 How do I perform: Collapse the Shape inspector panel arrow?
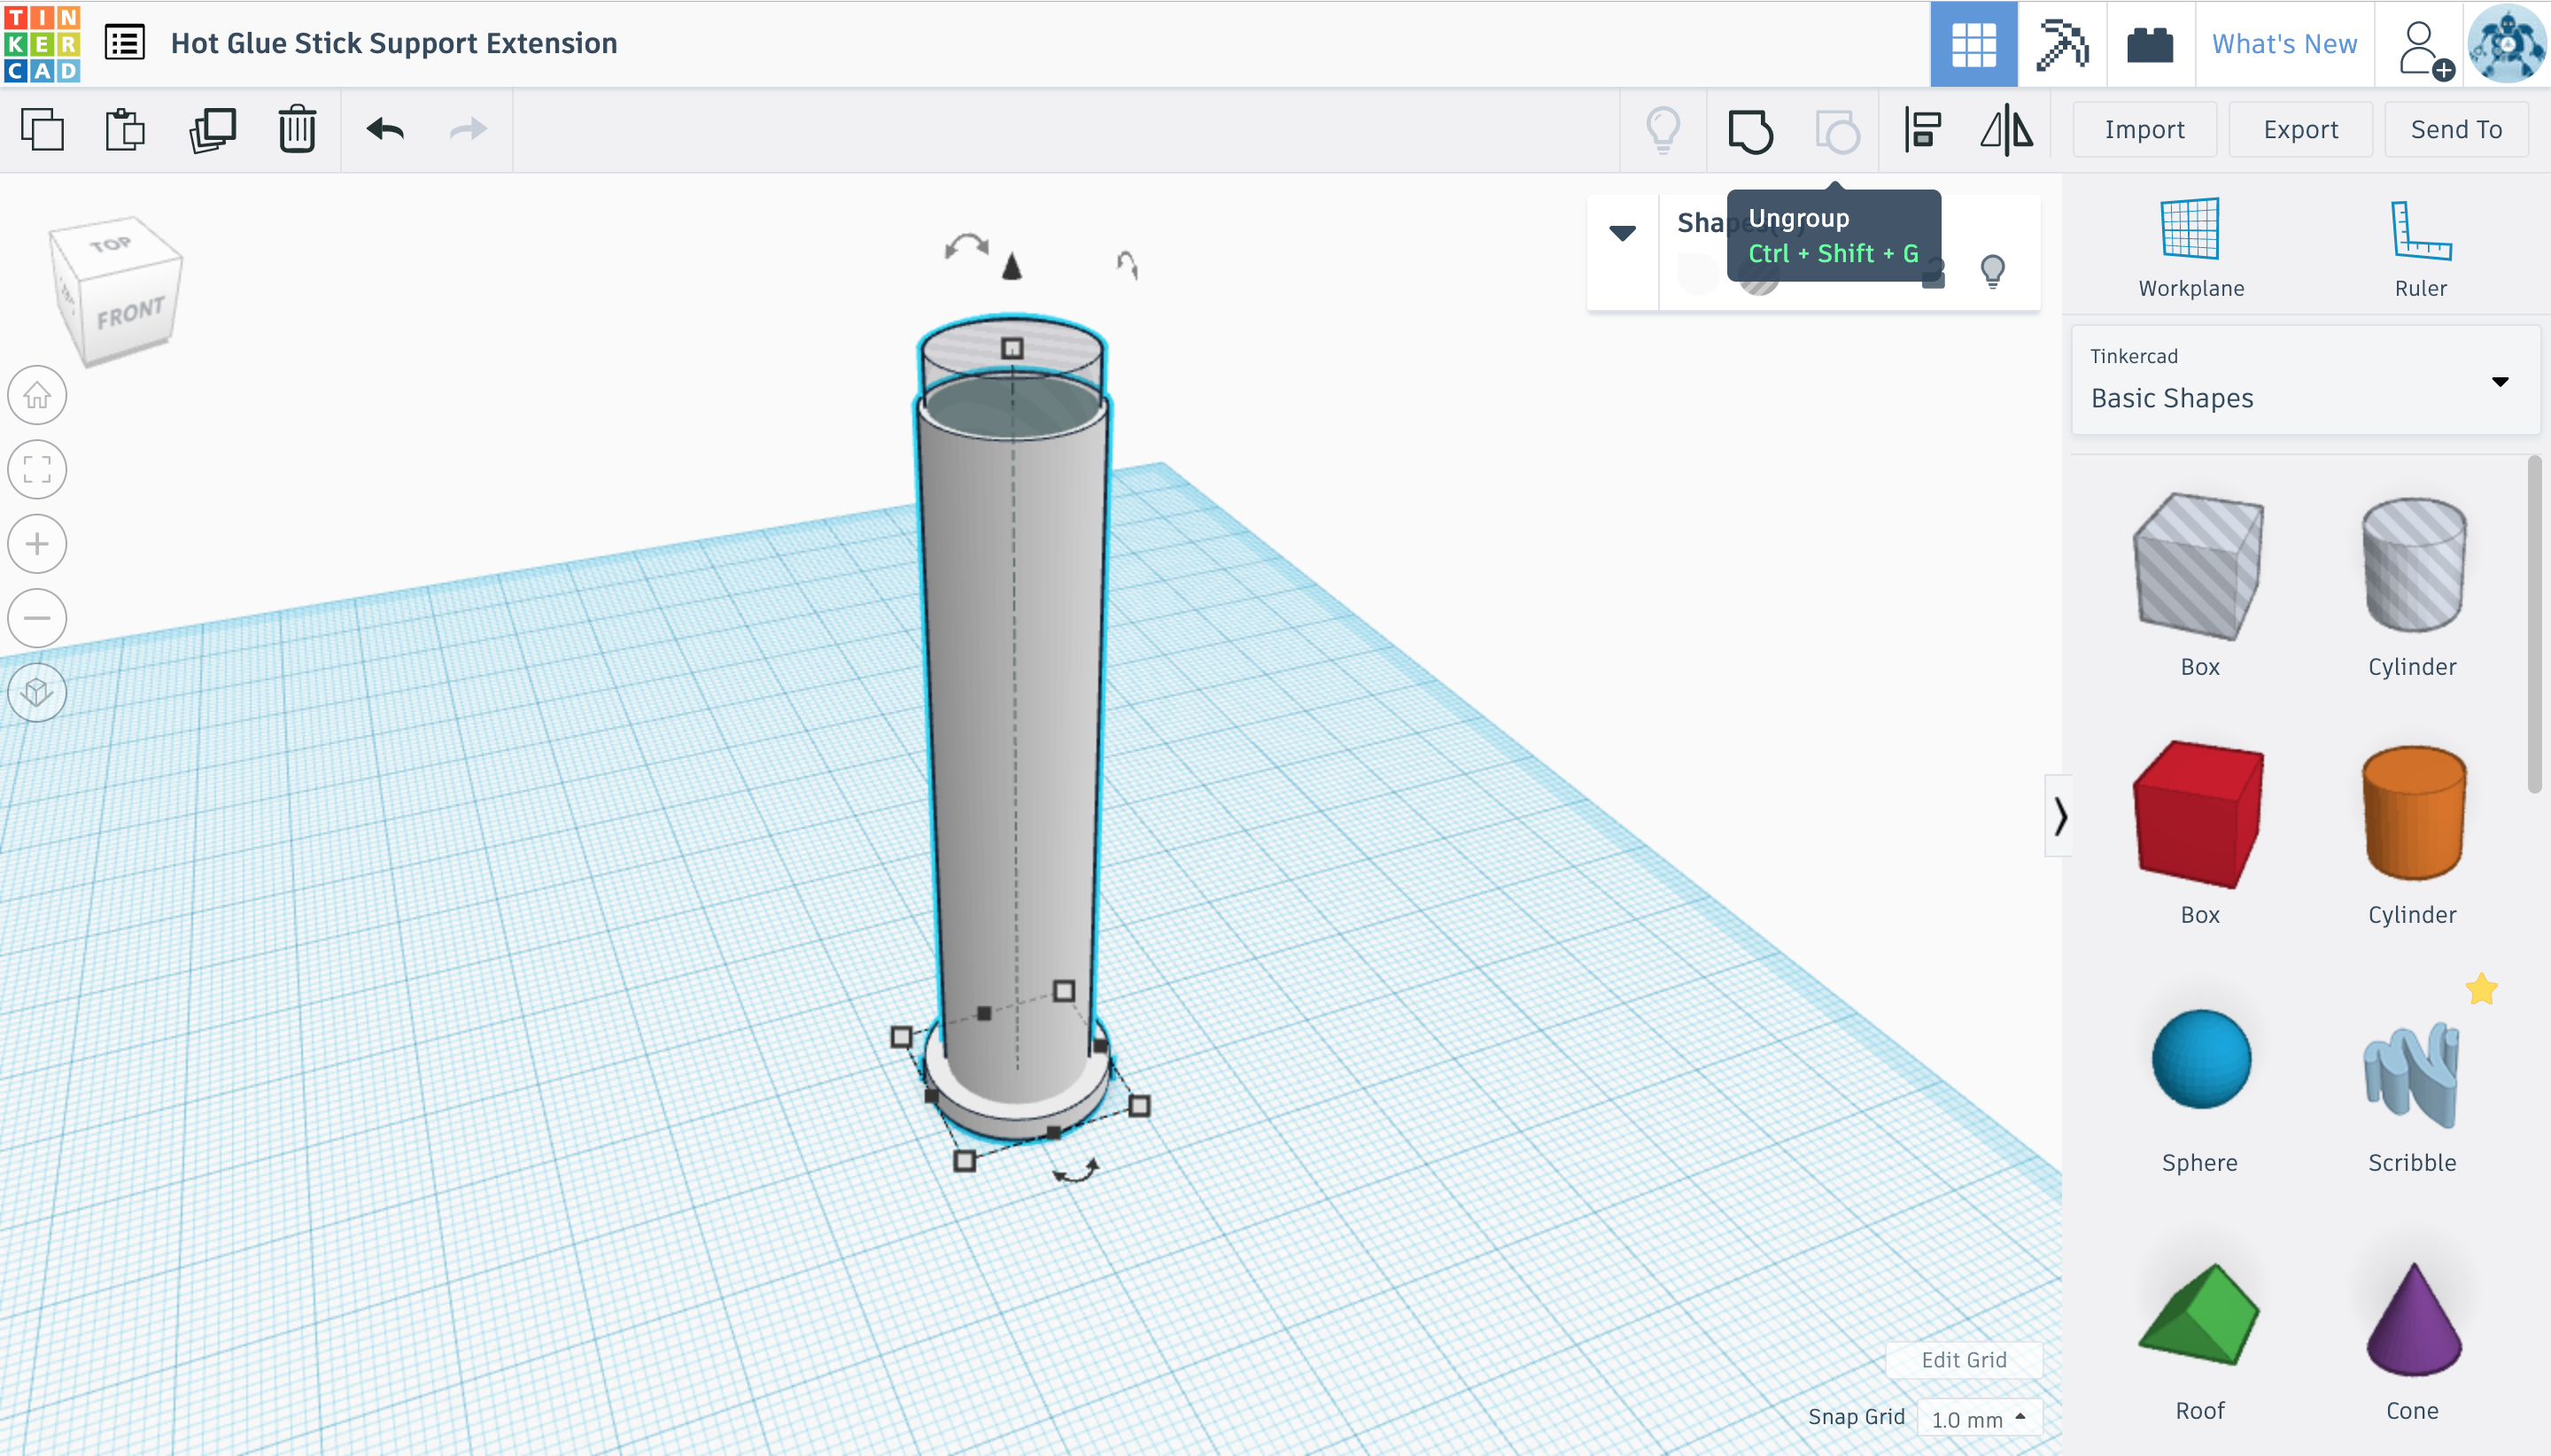(1622, 233)
